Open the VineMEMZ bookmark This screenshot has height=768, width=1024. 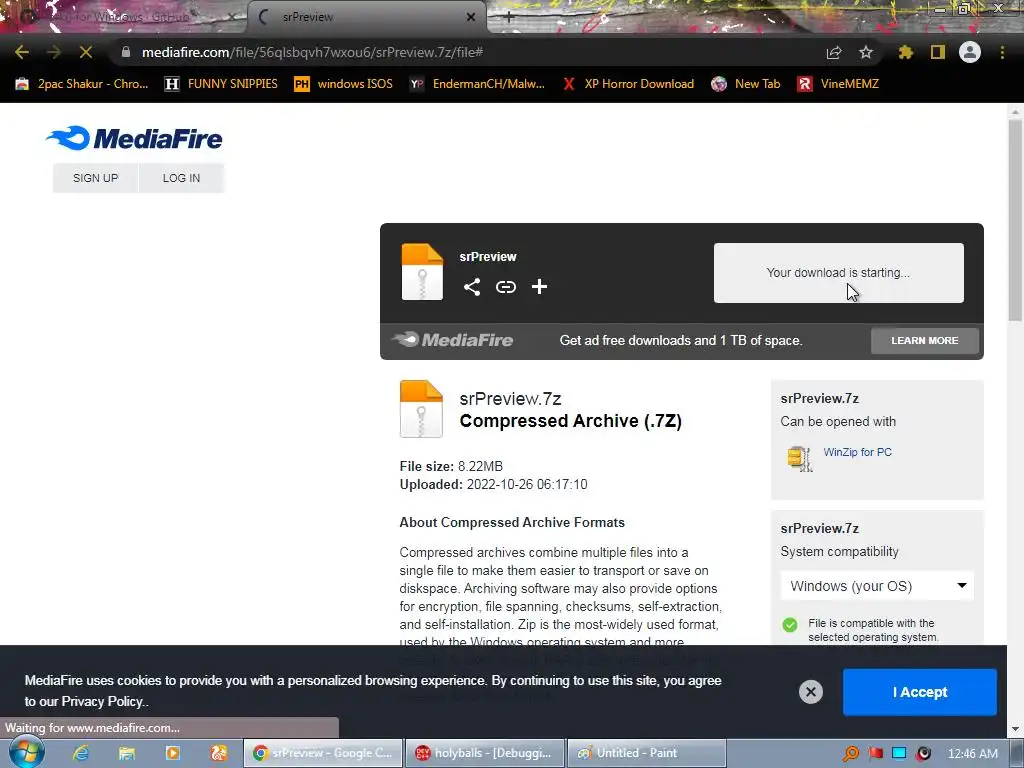839,84
